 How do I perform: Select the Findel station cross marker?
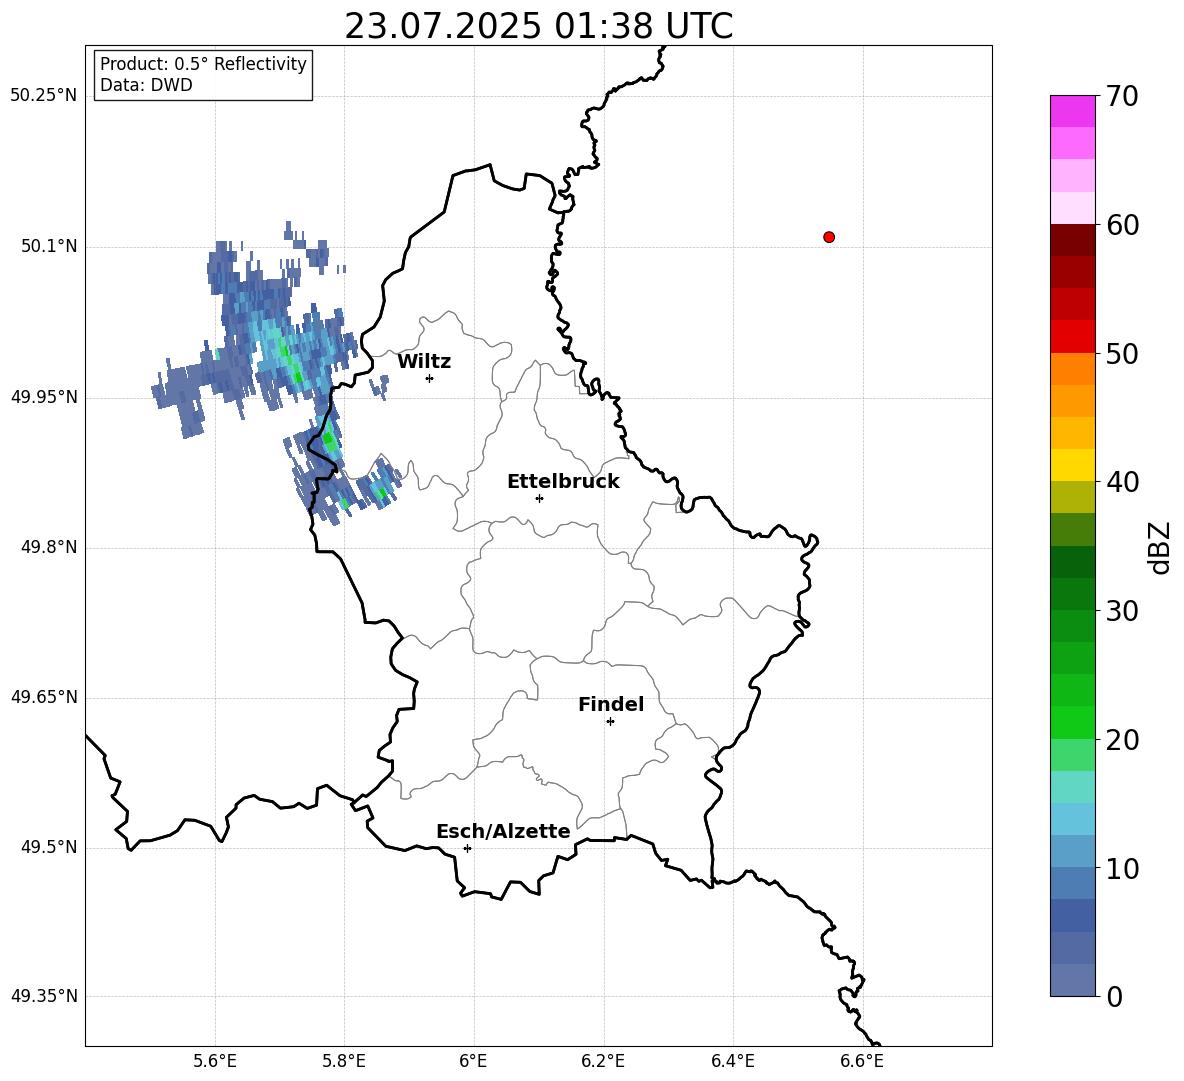610,722
